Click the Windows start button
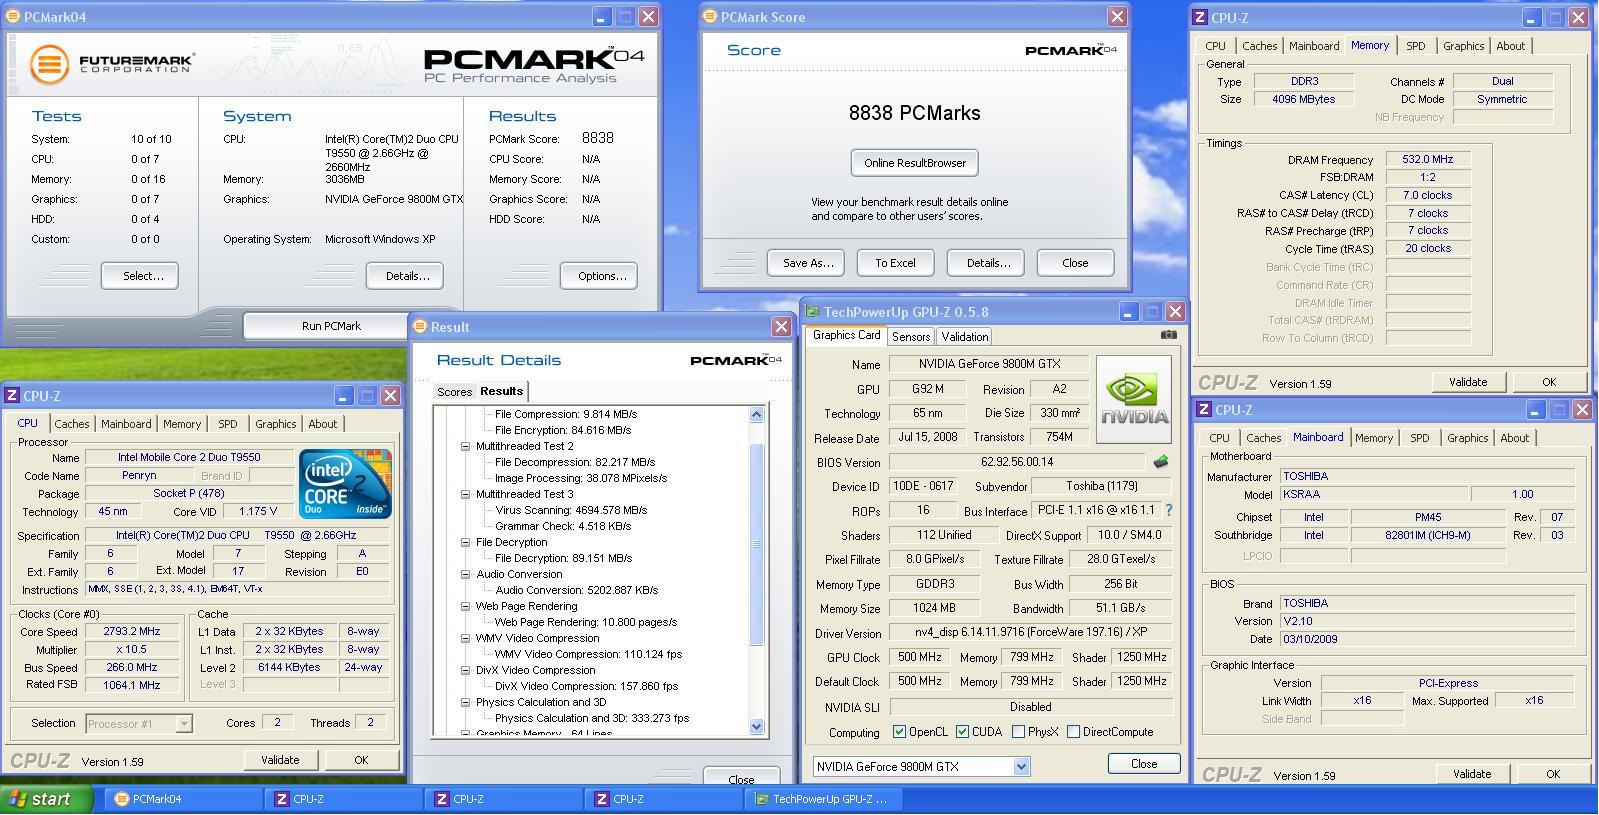The image size is (1599, 815). pyautogui.click(x=46, y=799)
